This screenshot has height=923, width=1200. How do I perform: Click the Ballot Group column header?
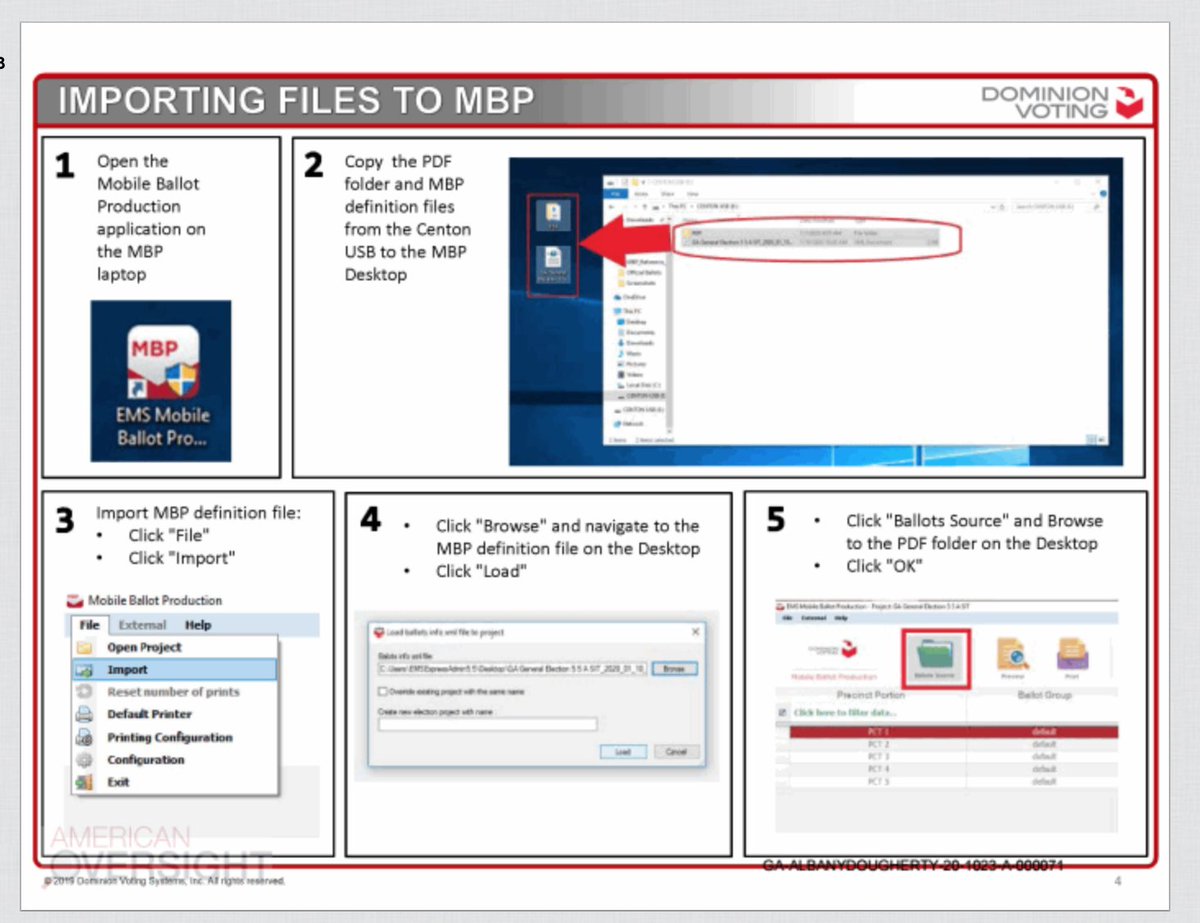tap(1045, 695)
